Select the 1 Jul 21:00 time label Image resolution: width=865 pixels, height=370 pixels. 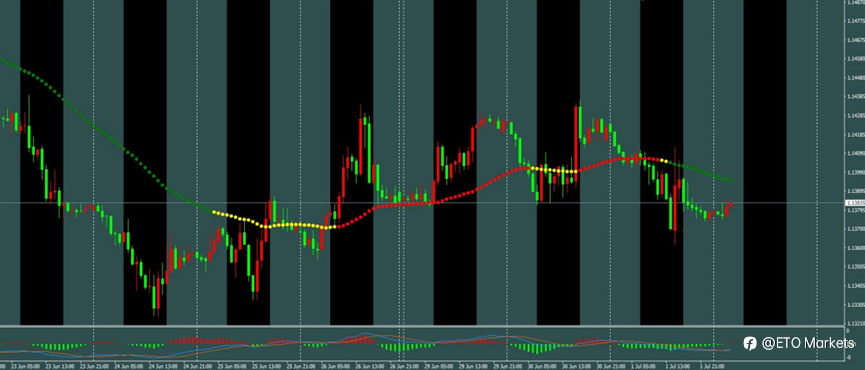(712, 366)
